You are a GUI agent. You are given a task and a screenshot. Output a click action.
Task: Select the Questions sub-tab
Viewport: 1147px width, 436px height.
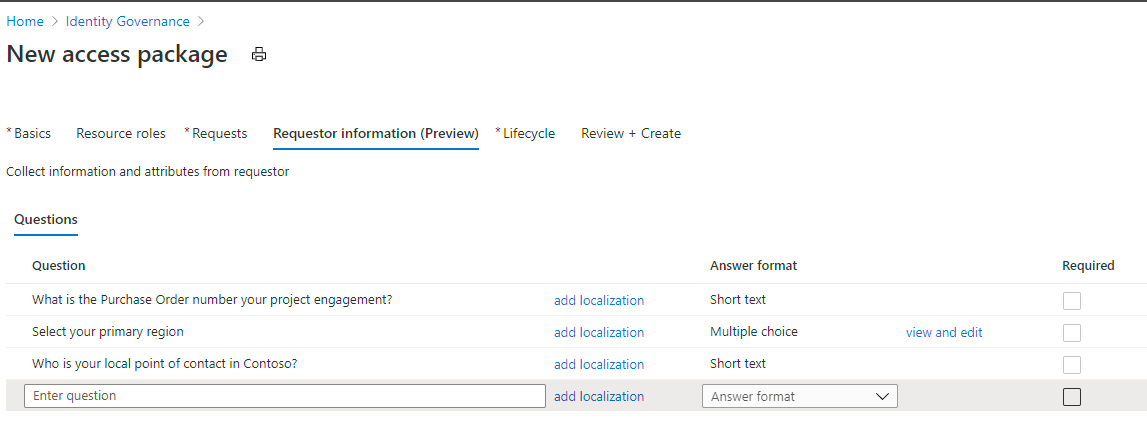[x=46, y=219]
